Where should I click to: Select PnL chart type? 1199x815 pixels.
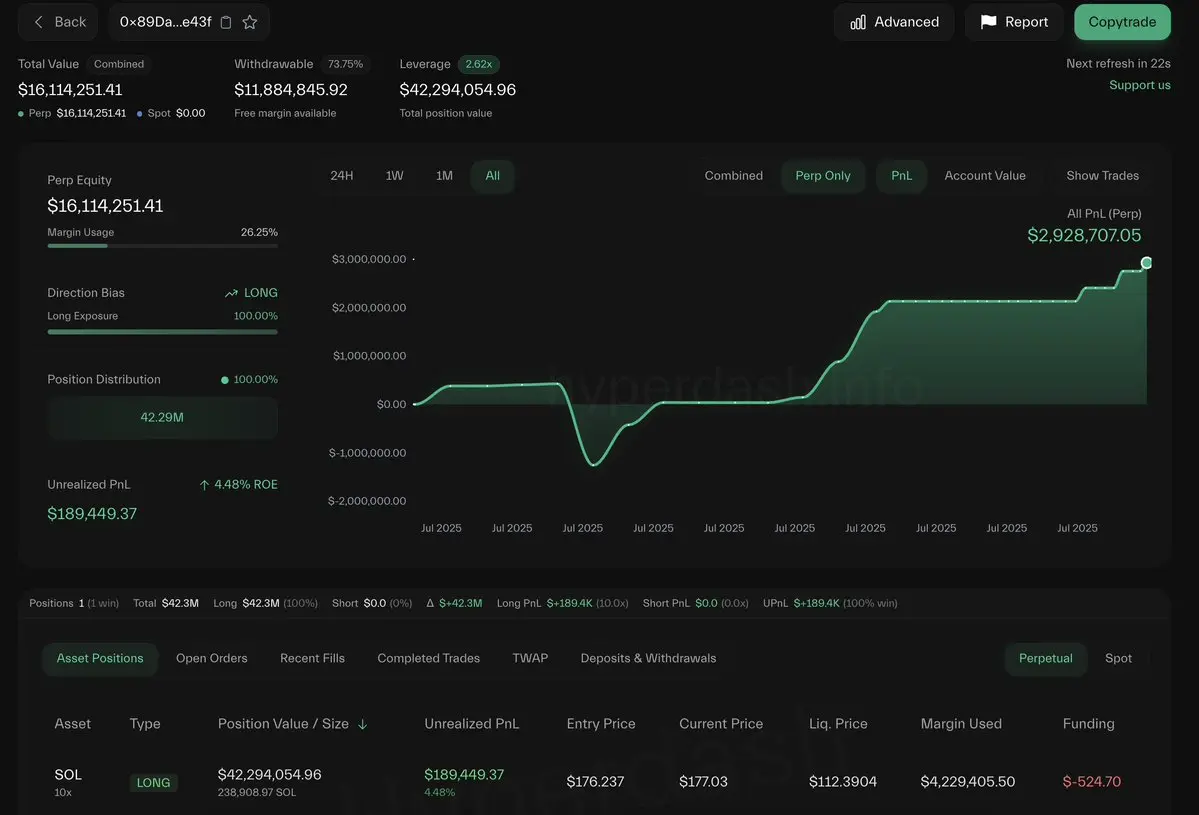902,176
